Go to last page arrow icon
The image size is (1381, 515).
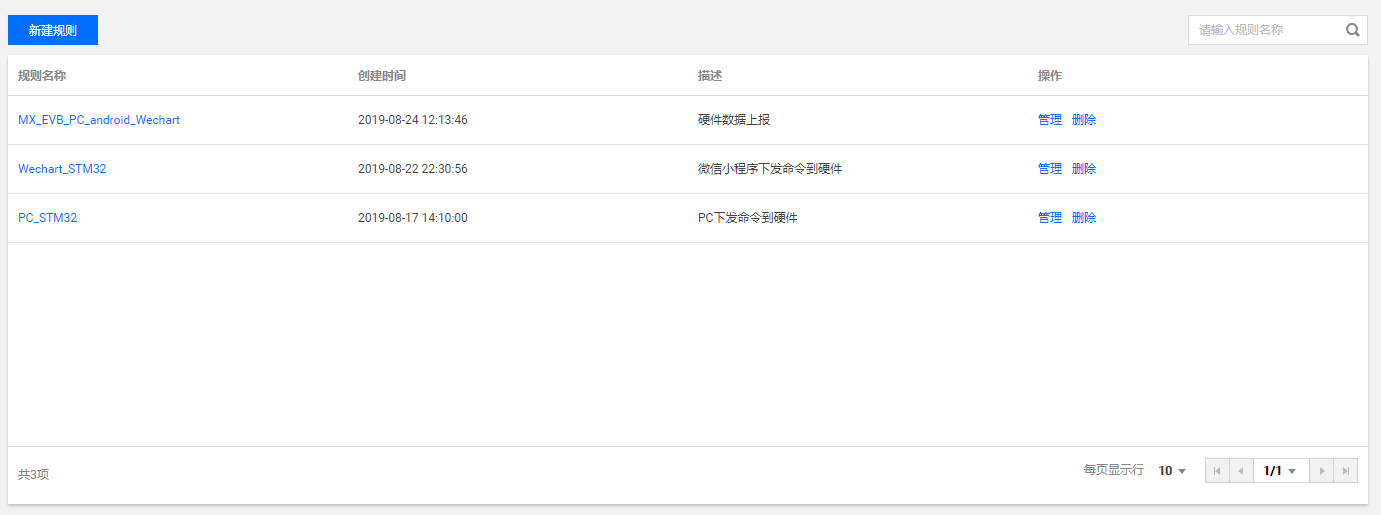pos(1346,470)
